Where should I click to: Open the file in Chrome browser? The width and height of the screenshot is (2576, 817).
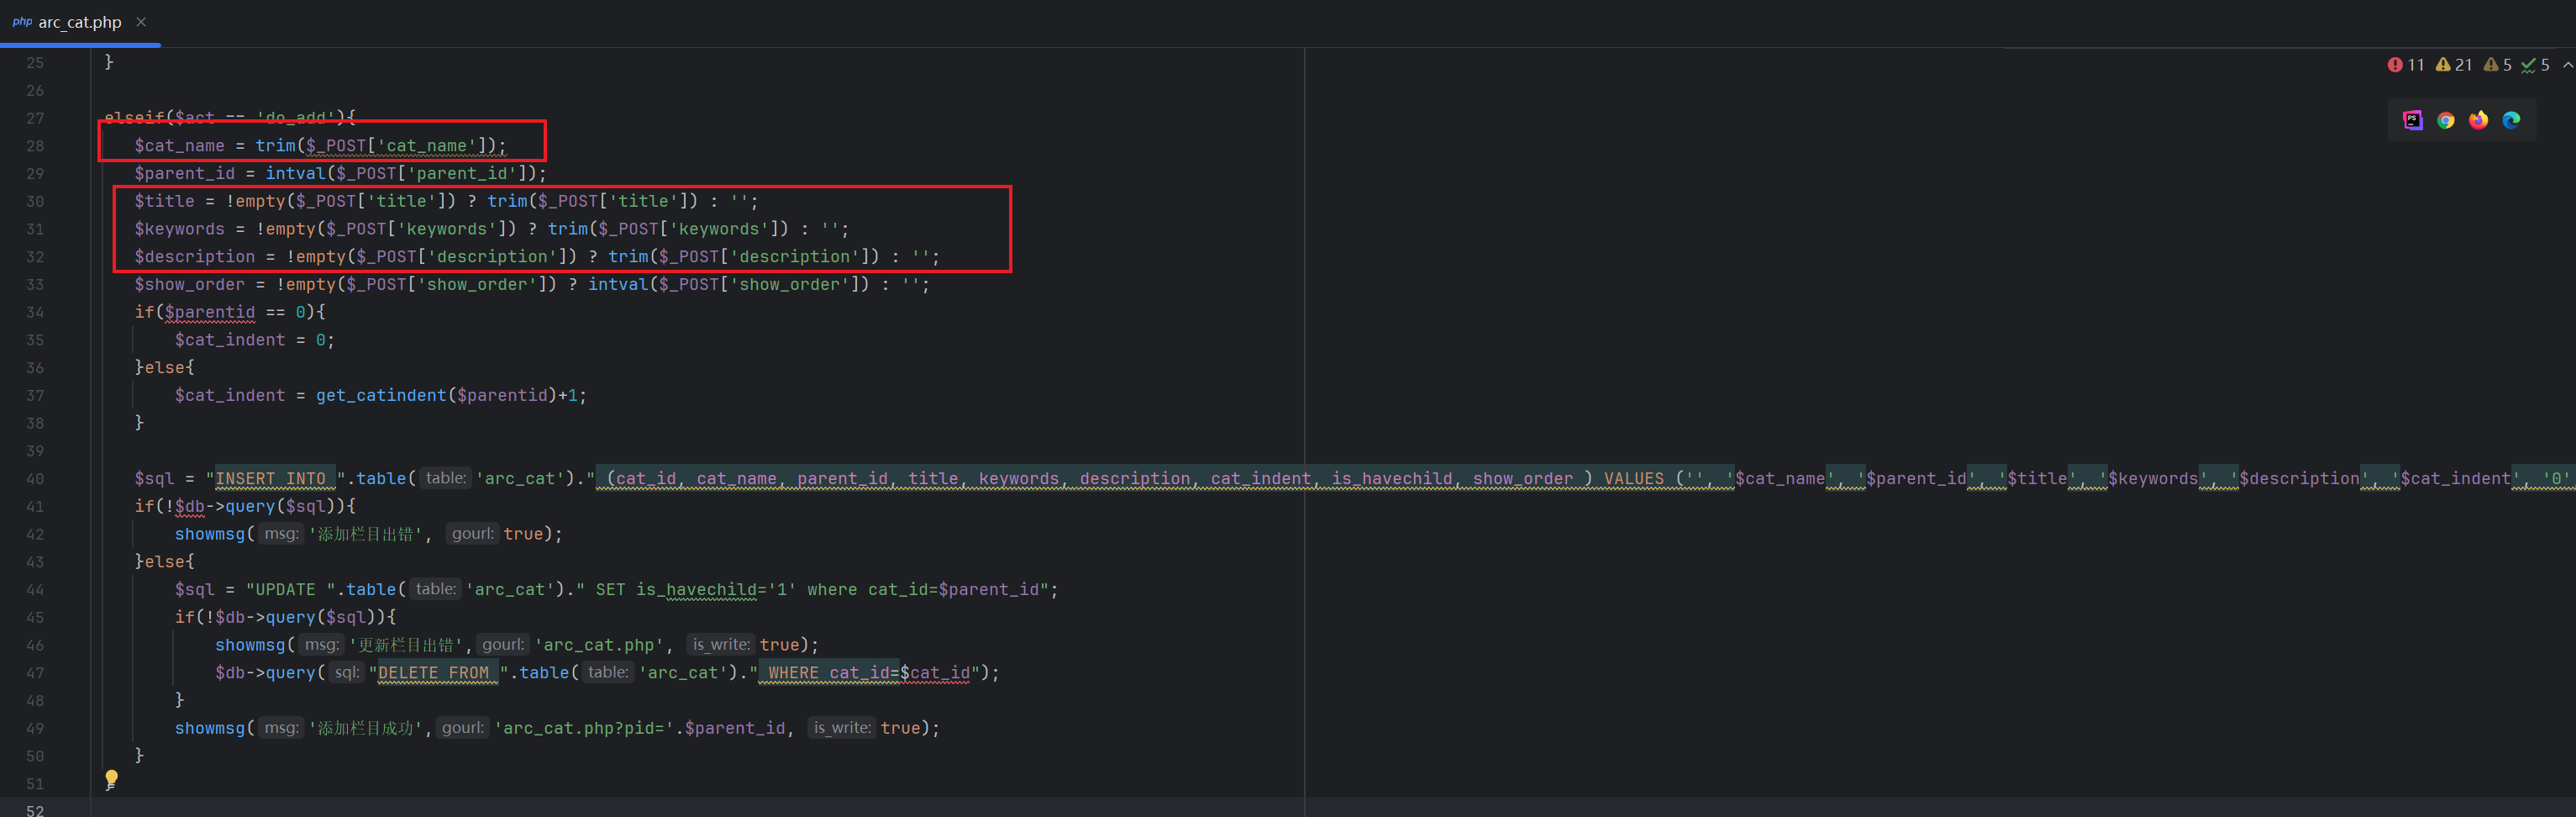coord(2446,120)
